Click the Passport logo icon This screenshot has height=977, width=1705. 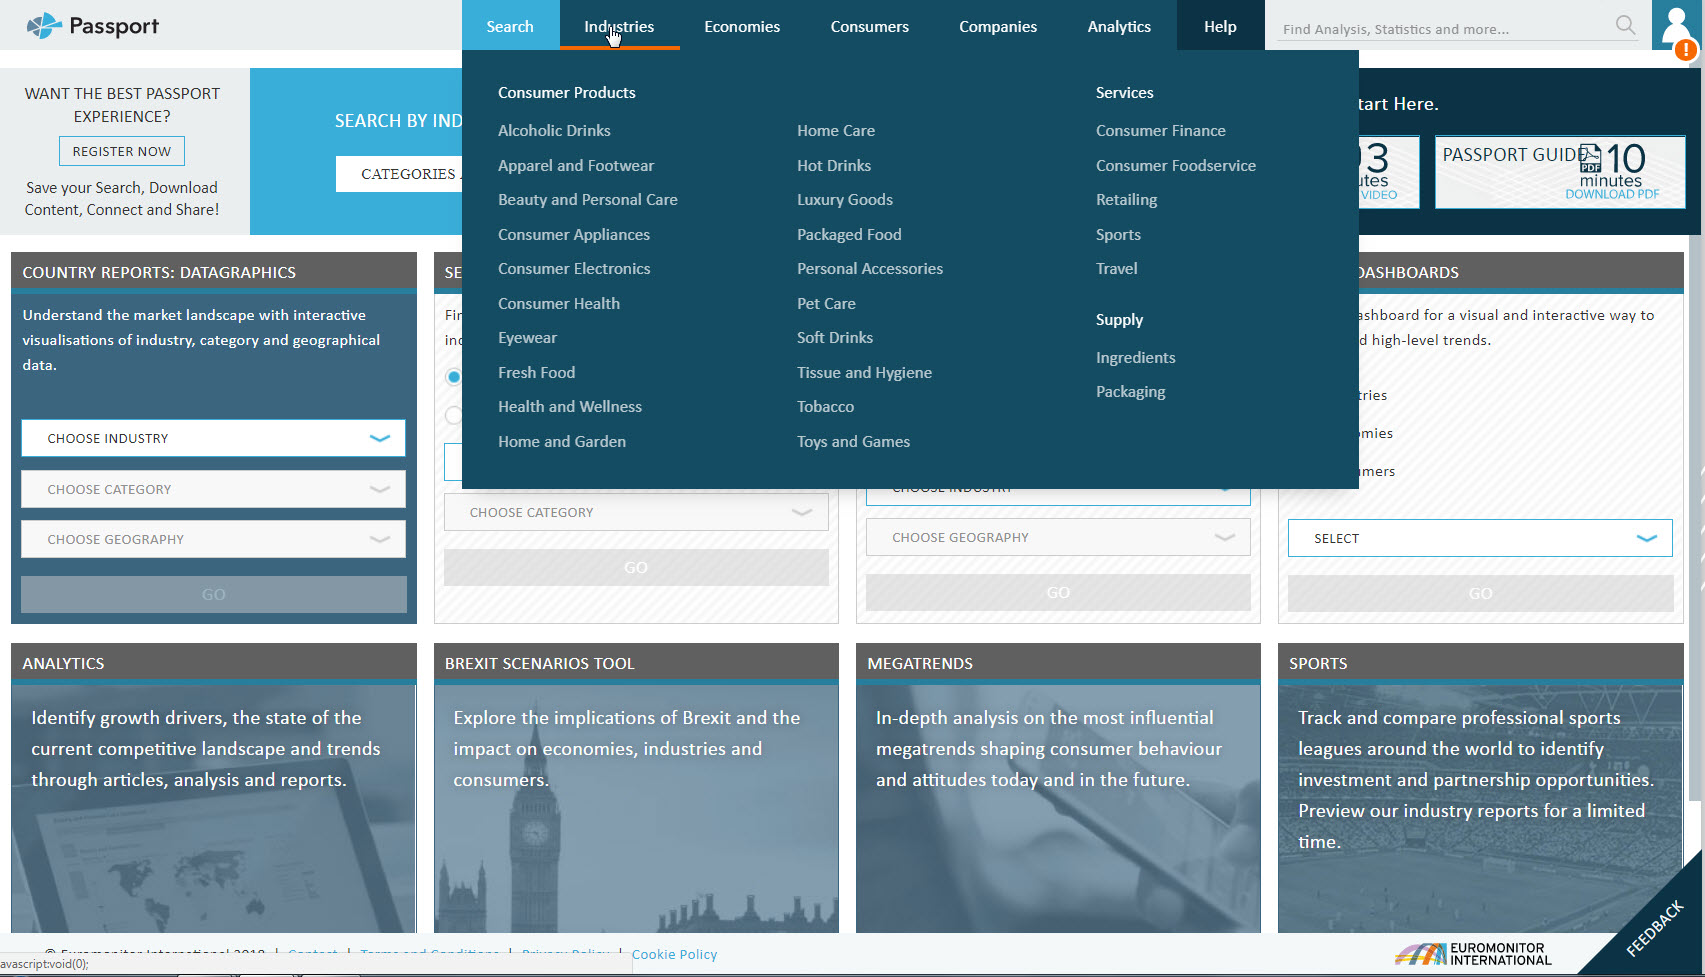[43, 26]
